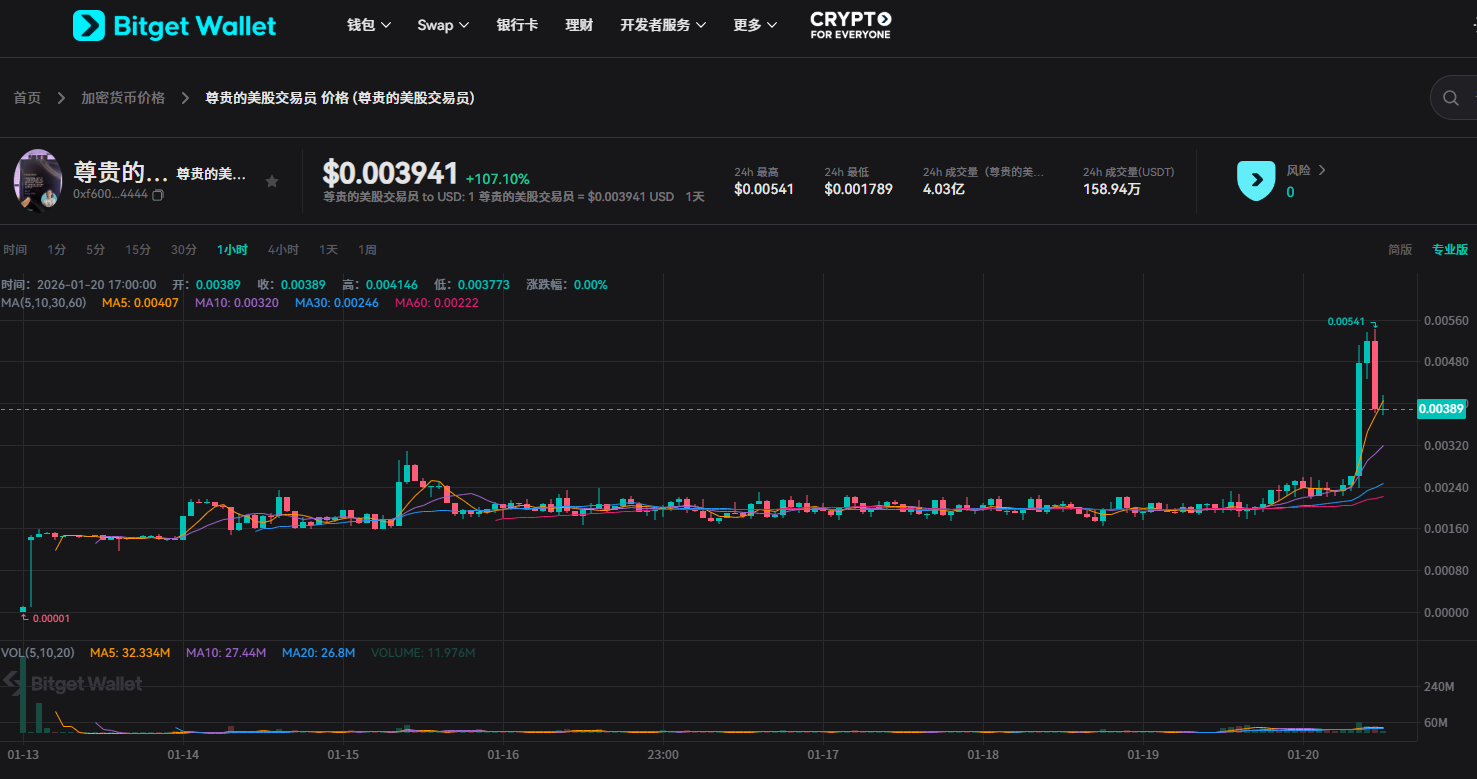Open the Swap dropdown menu
Screen dimensions: 1477x779
[x=443, y=25]
